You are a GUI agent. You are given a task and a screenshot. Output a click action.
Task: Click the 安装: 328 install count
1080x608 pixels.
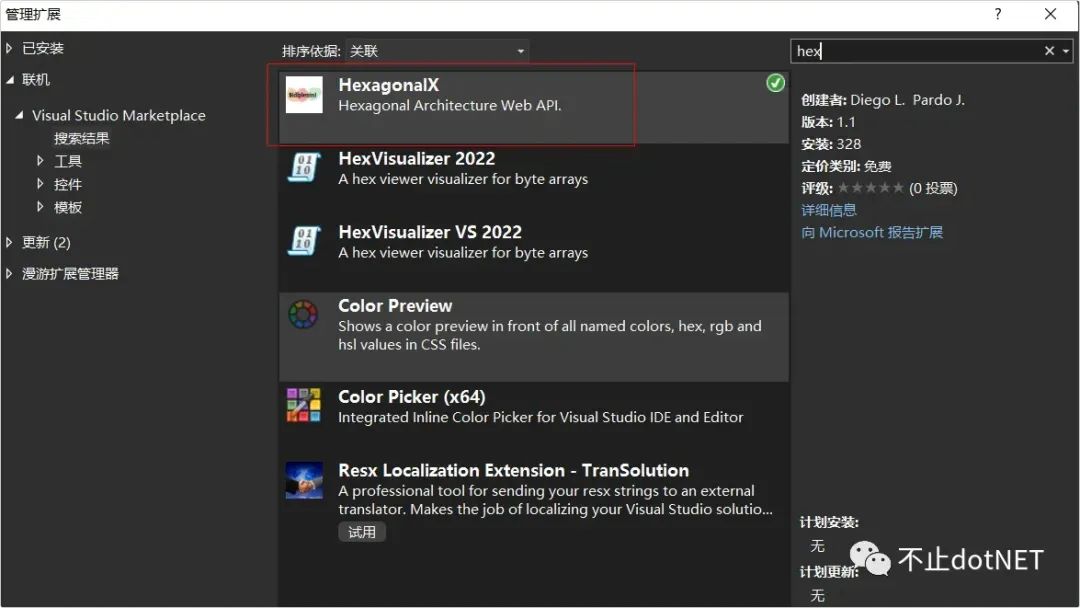pyautogui.click(x=831, y=144)
